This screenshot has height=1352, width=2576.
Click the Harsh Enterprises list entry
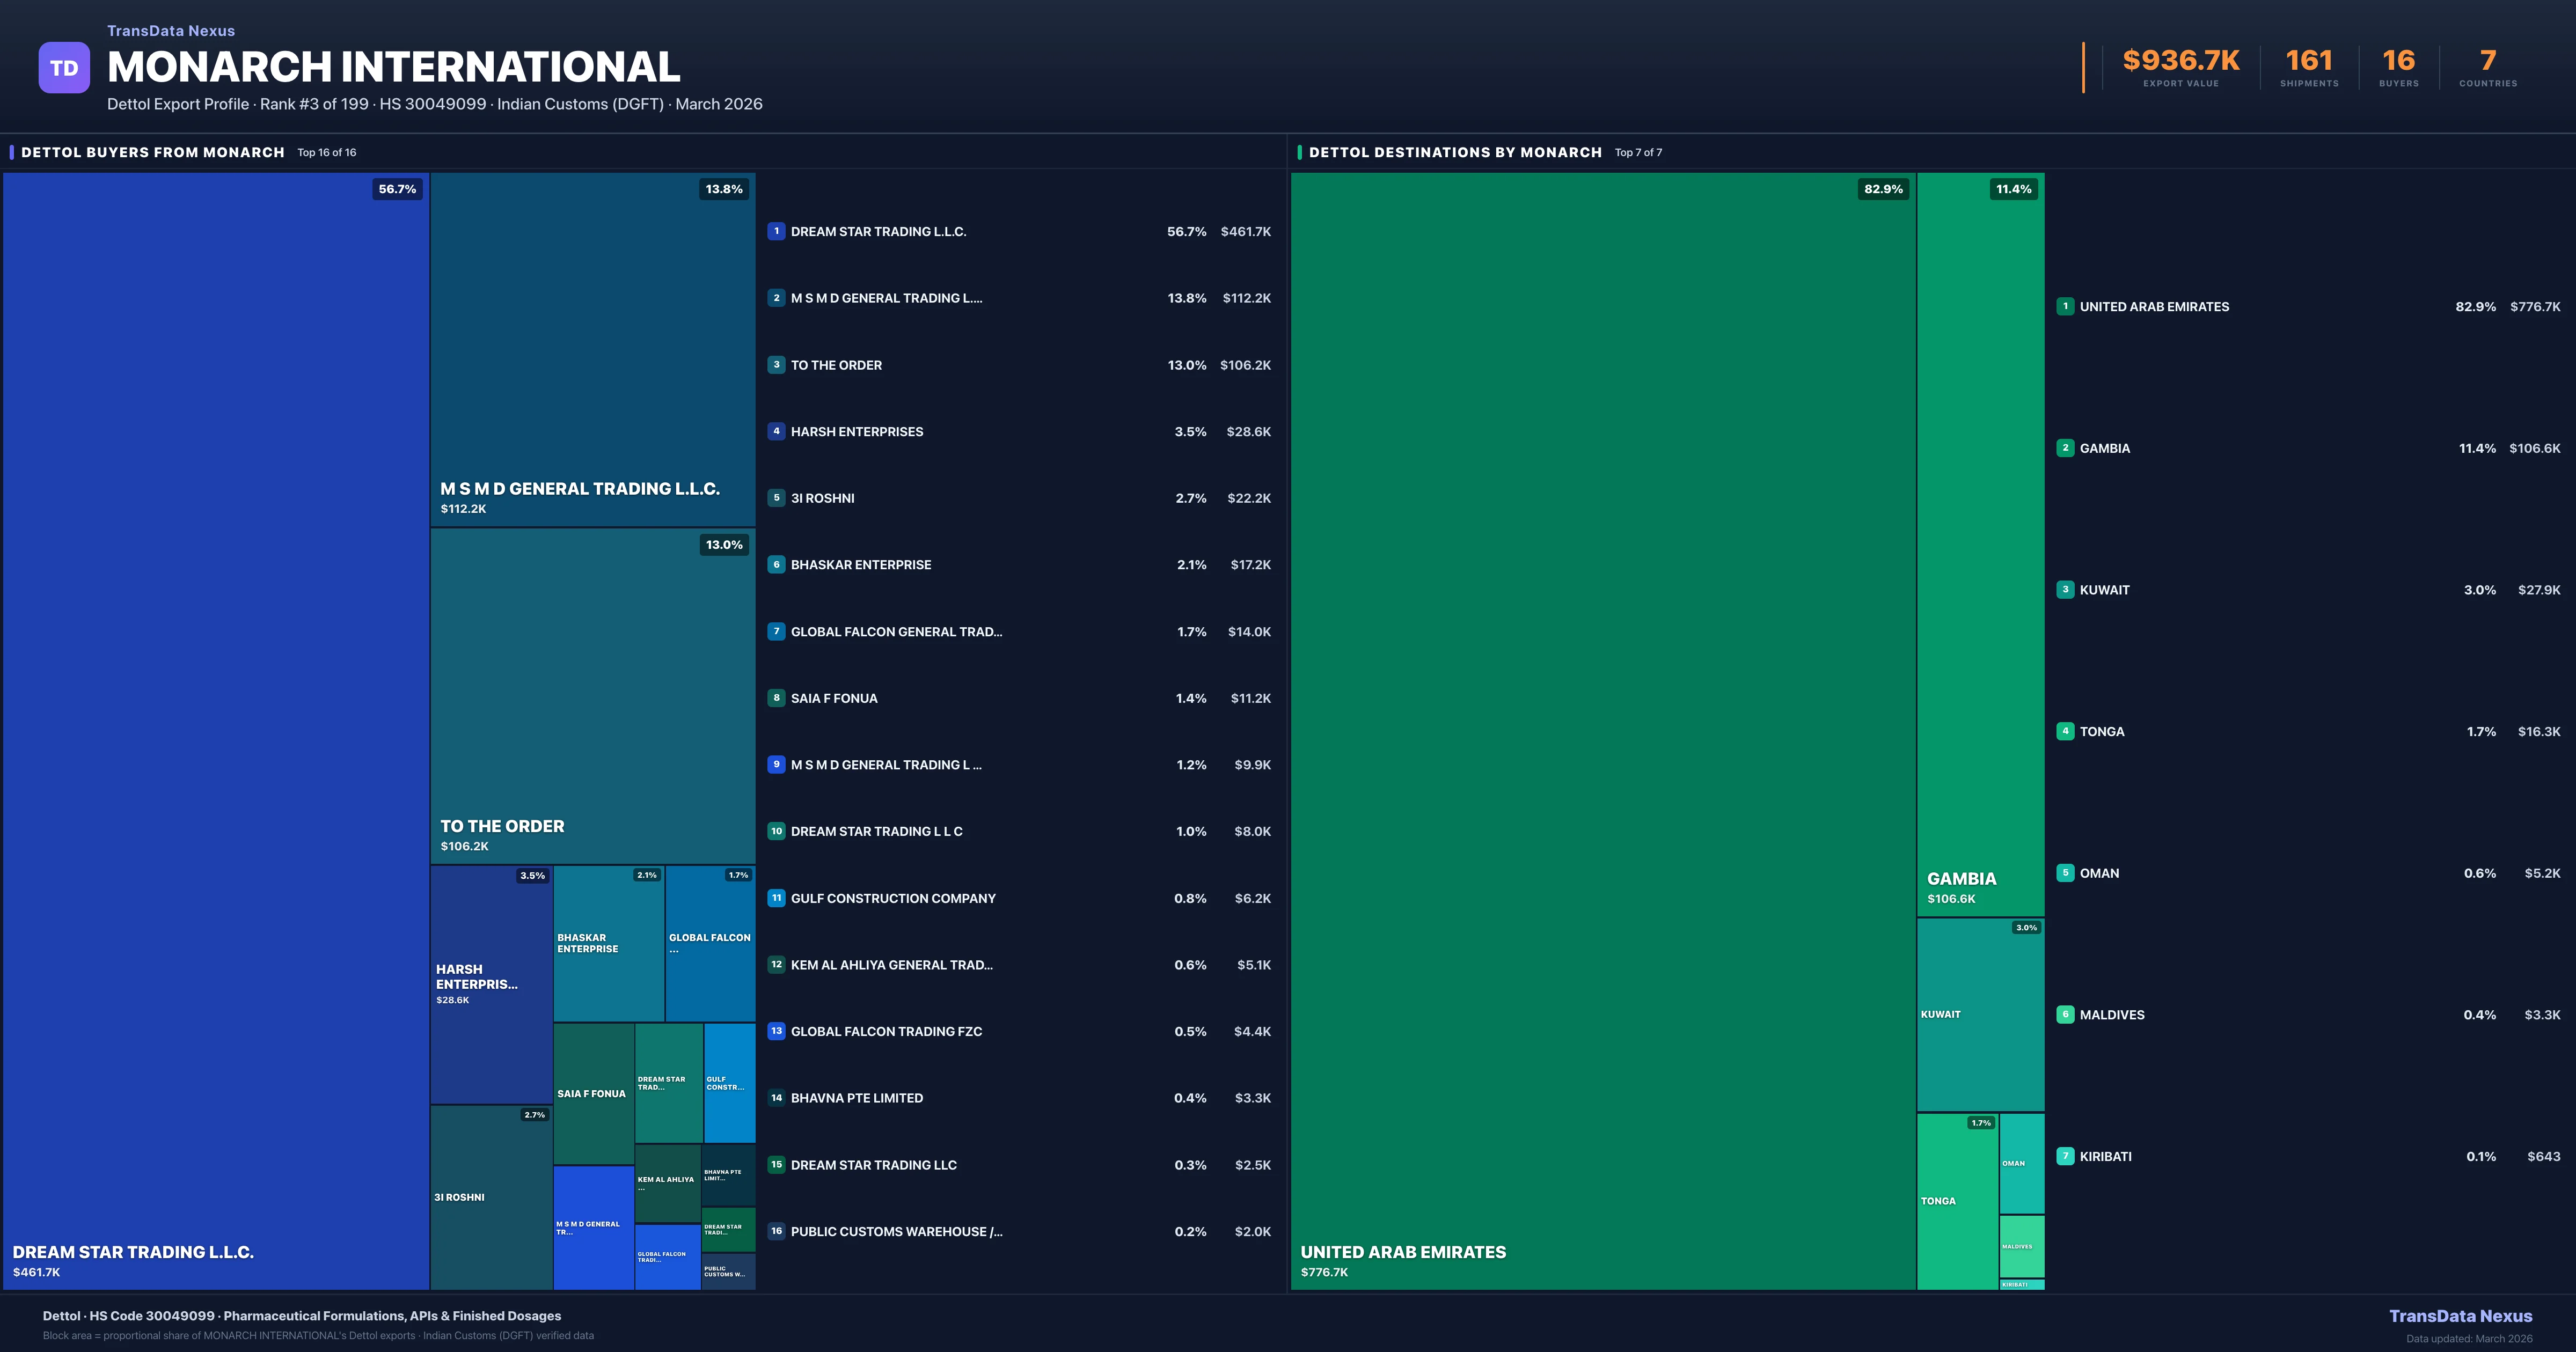tap(856, 432)
